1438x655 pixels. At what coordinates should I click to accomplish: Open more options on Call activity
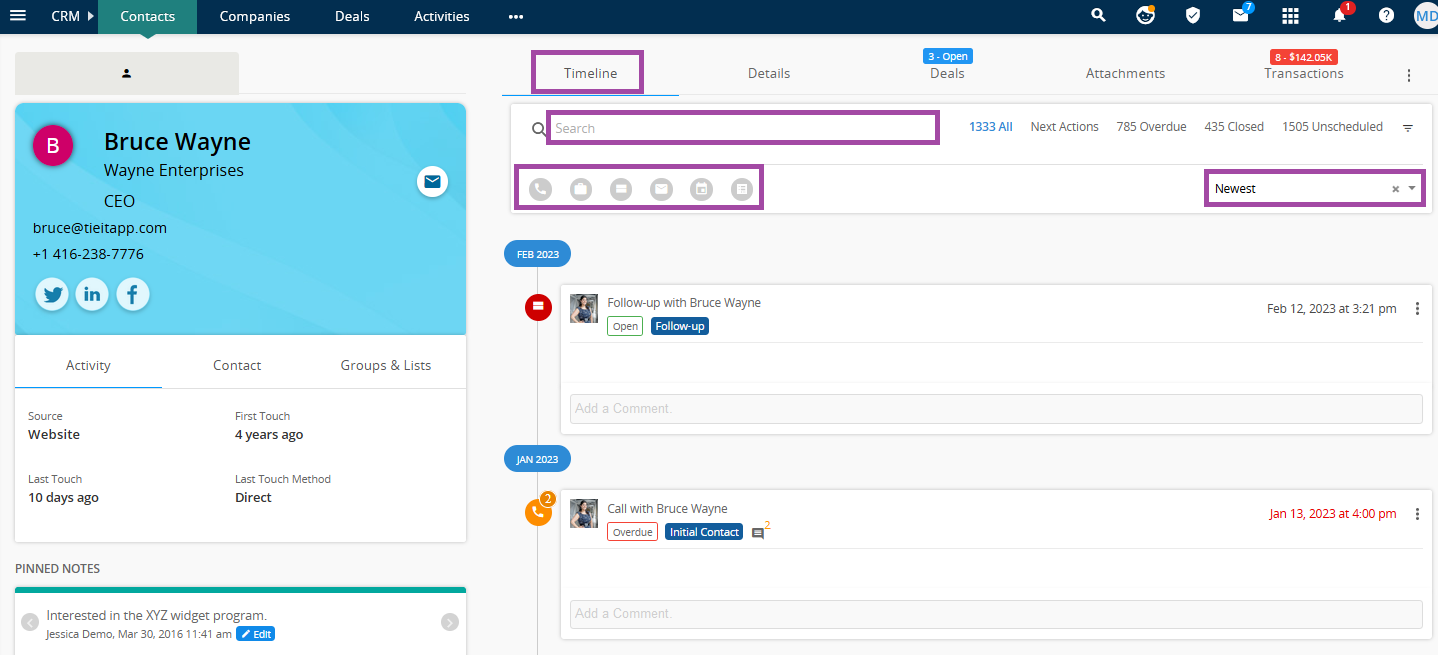pyautogui.click(x=1417, y=514)
